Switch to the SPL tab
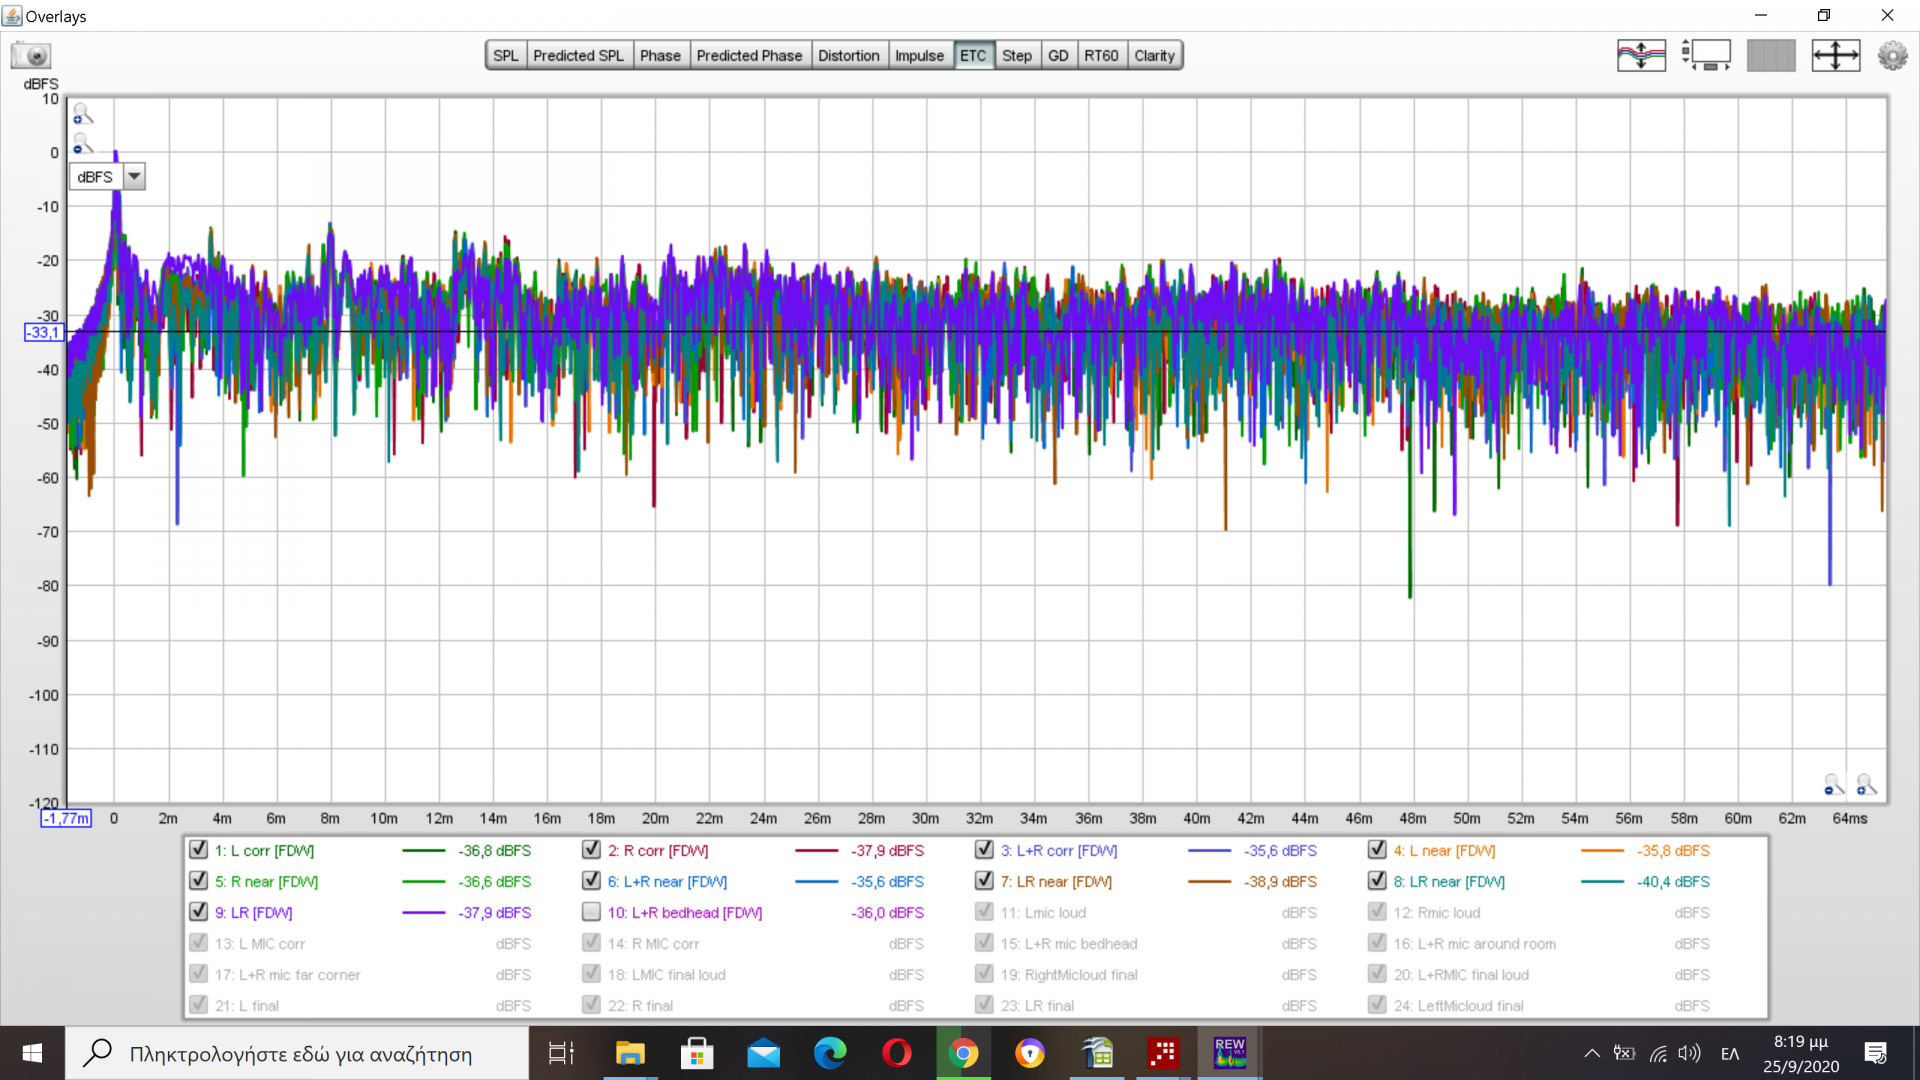1920x1080 pixels. (x=506, y=55)
